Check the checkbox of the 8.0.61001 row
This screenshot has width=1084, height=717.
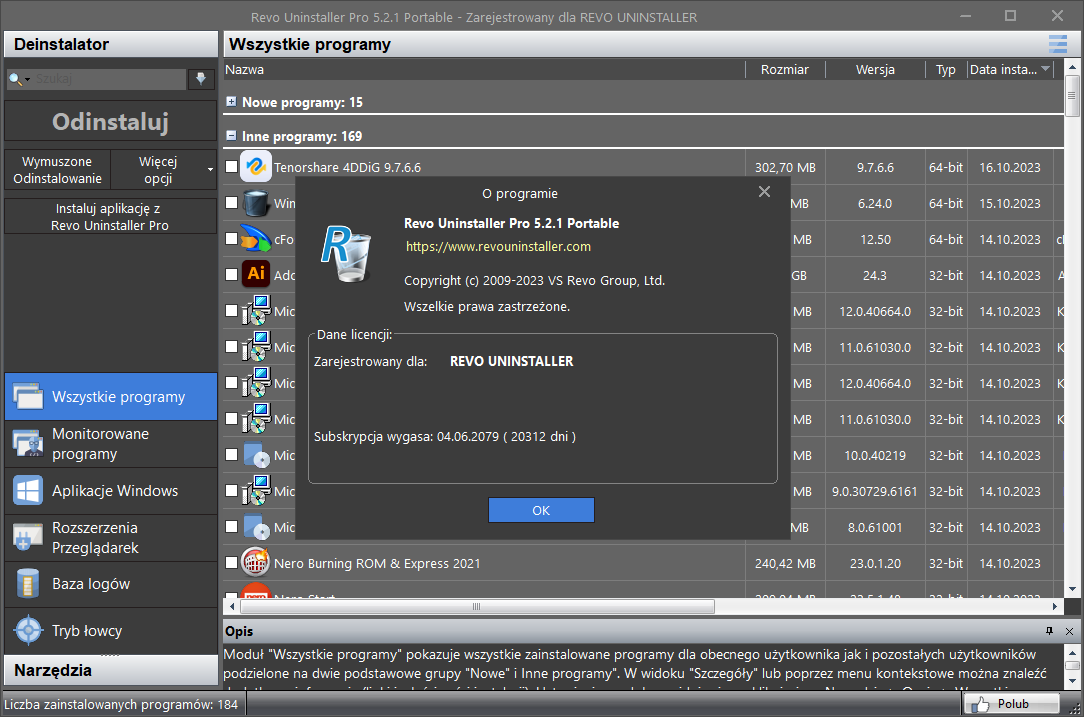232,526
